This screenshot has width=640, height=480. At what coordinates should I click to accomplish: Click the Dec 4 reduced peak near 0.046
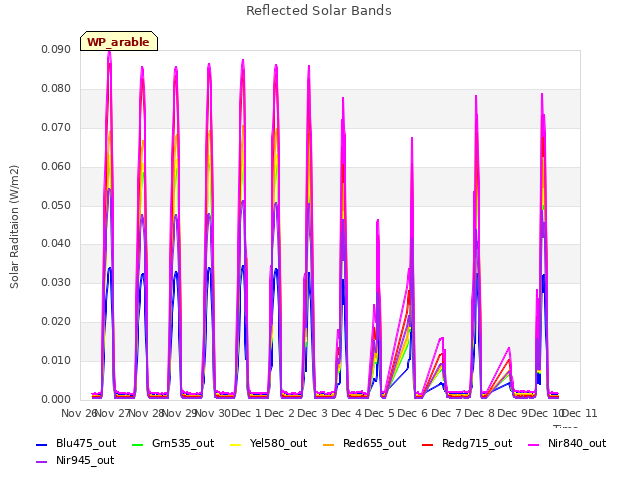click(x=378, y=220)
